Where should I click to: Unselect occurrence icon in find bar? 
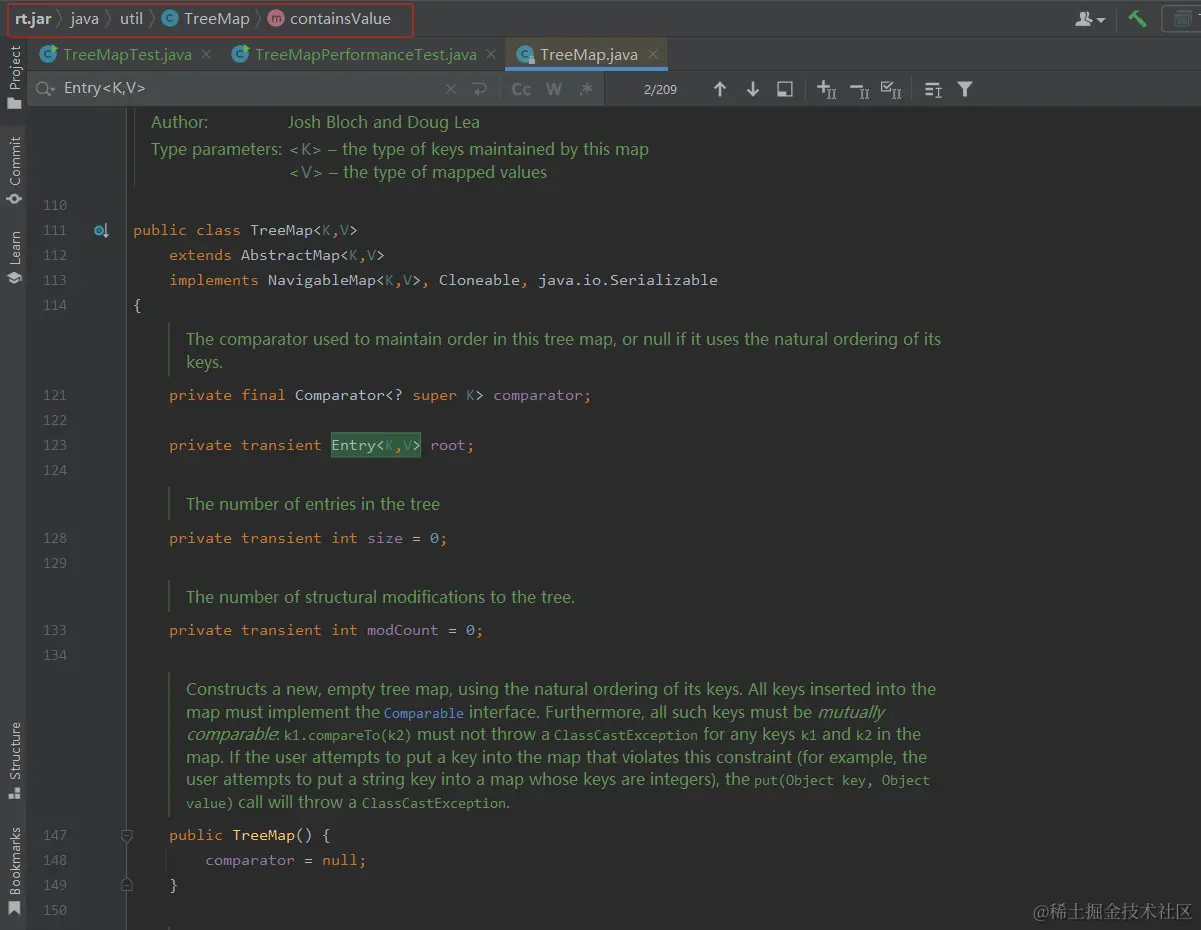tap(859, 89)
